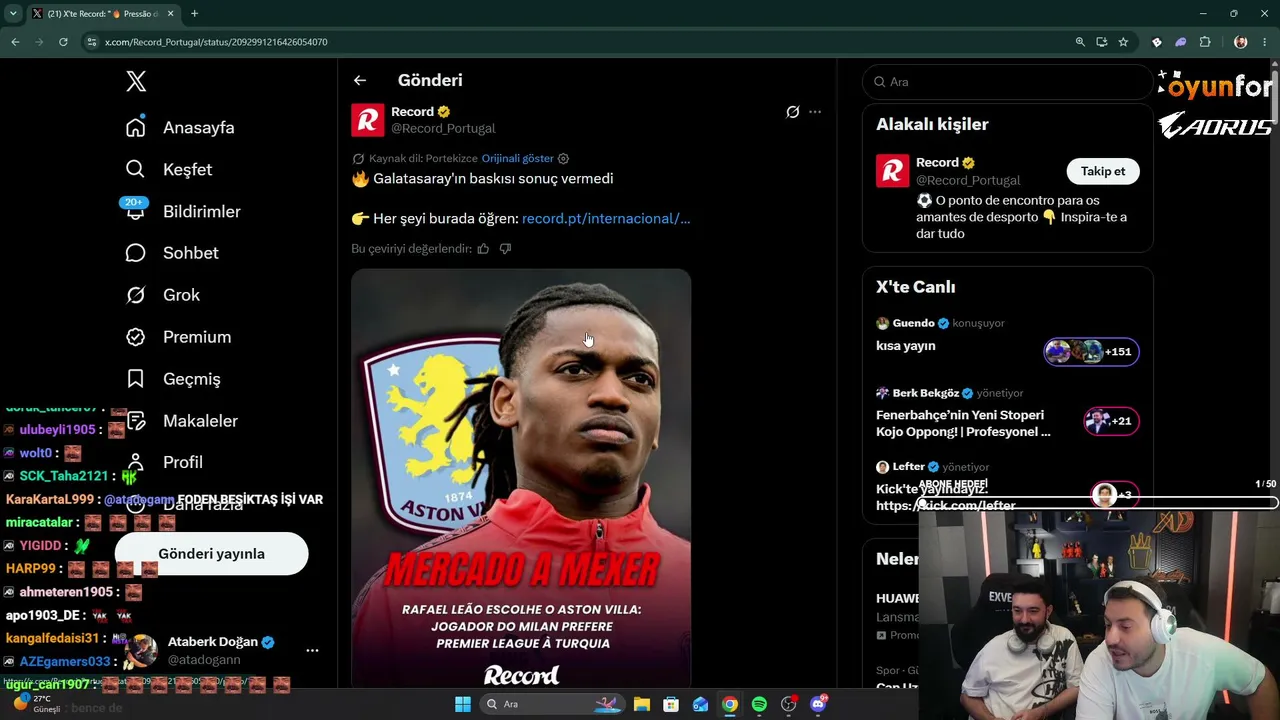
Task: Click the @Record_Portugal handle on the post
Action: 443,128
